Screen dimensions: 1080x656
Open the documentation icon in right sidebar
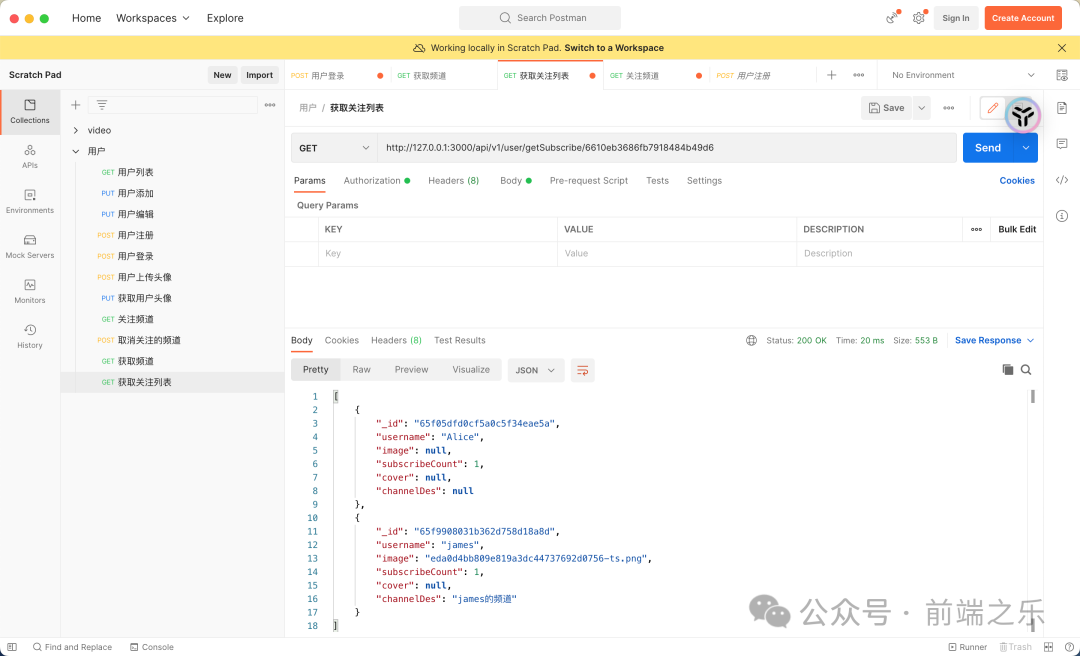pos(1062,108)
